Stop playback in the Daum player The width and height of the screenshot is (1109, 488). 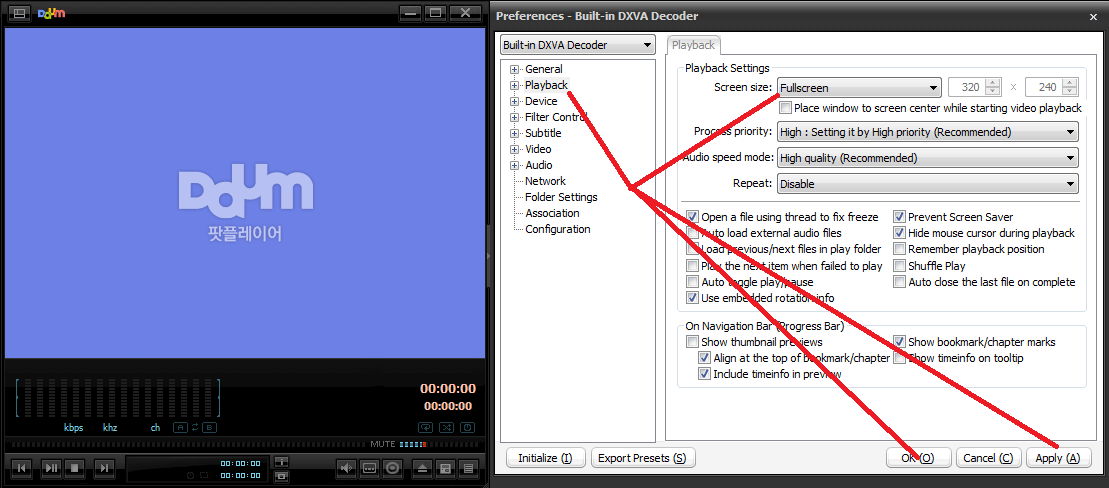point(75,467)
